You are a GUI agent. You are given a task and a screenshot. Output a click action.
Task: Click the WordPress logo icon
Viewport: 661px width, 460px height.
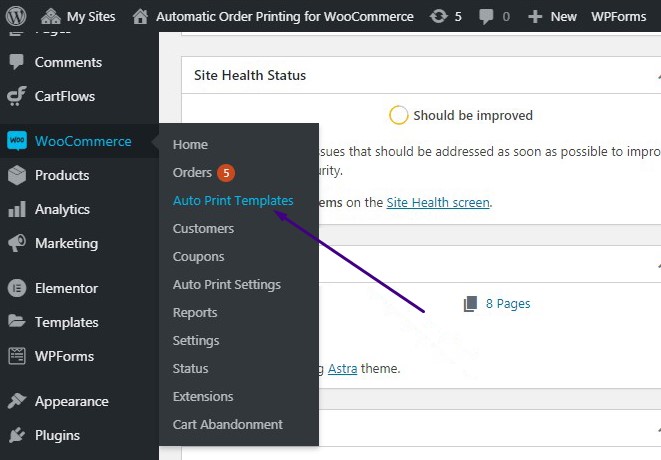(17, 16)
